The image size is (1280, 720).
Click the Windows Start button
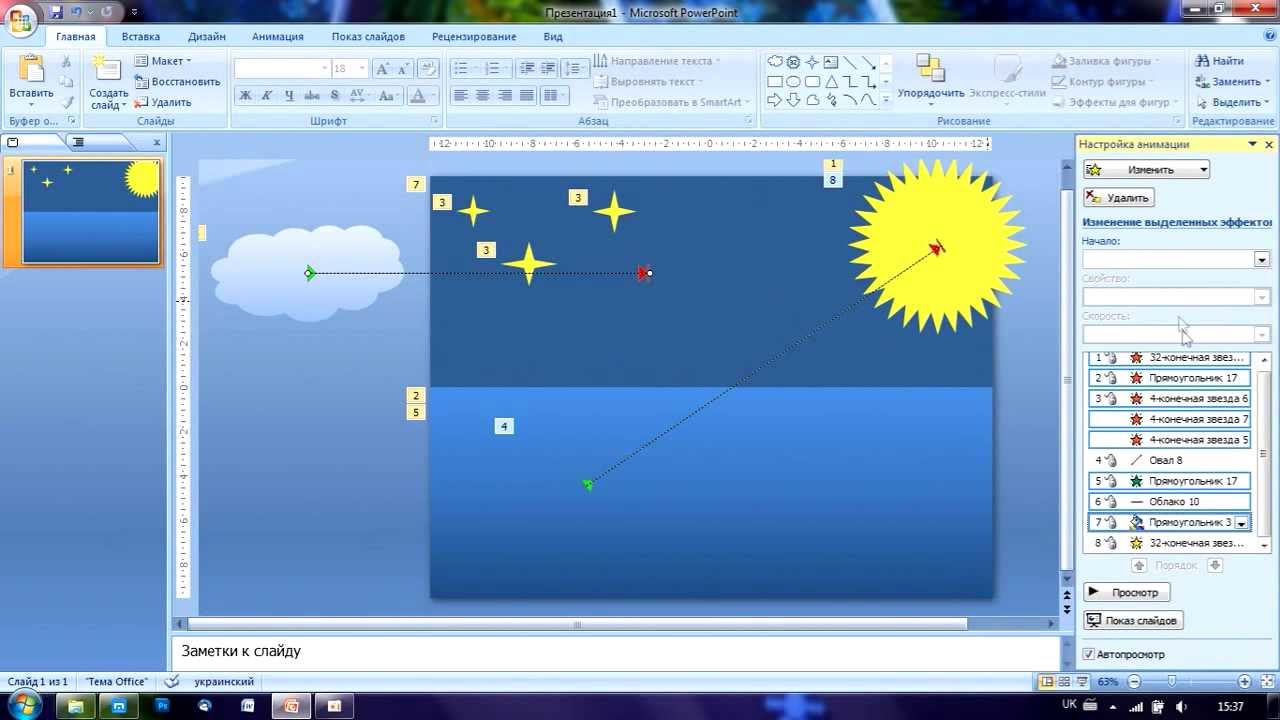[26, 706]
